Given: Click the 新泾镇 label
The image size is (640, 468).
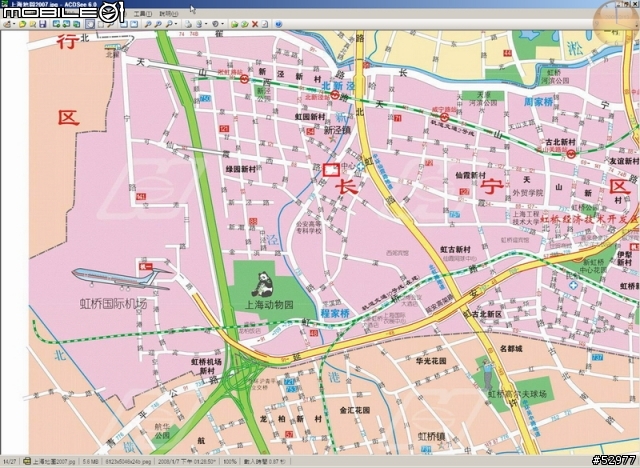Looking at the screenshot, I should (x=338, y=130).
